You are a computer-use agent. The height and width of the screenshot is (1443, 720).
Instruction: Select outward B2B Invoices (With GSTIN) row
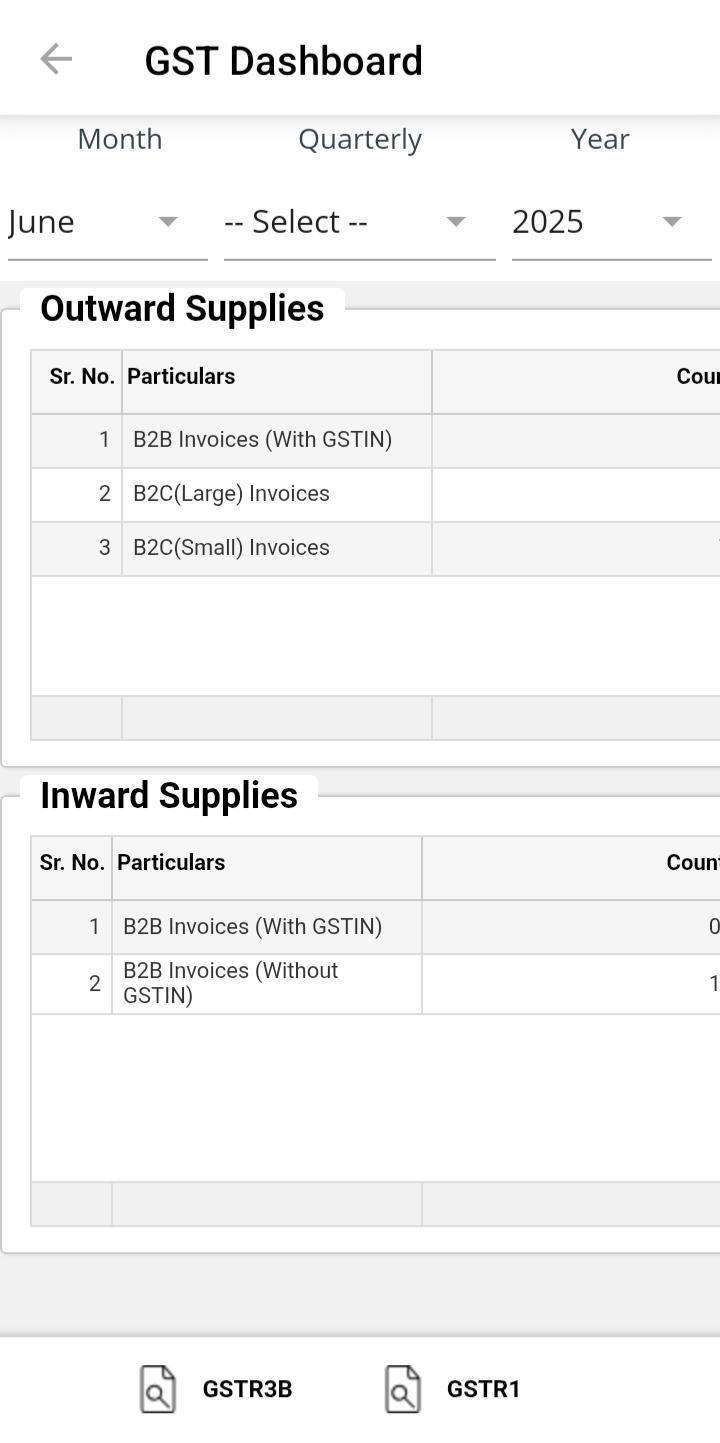[262, 440]
